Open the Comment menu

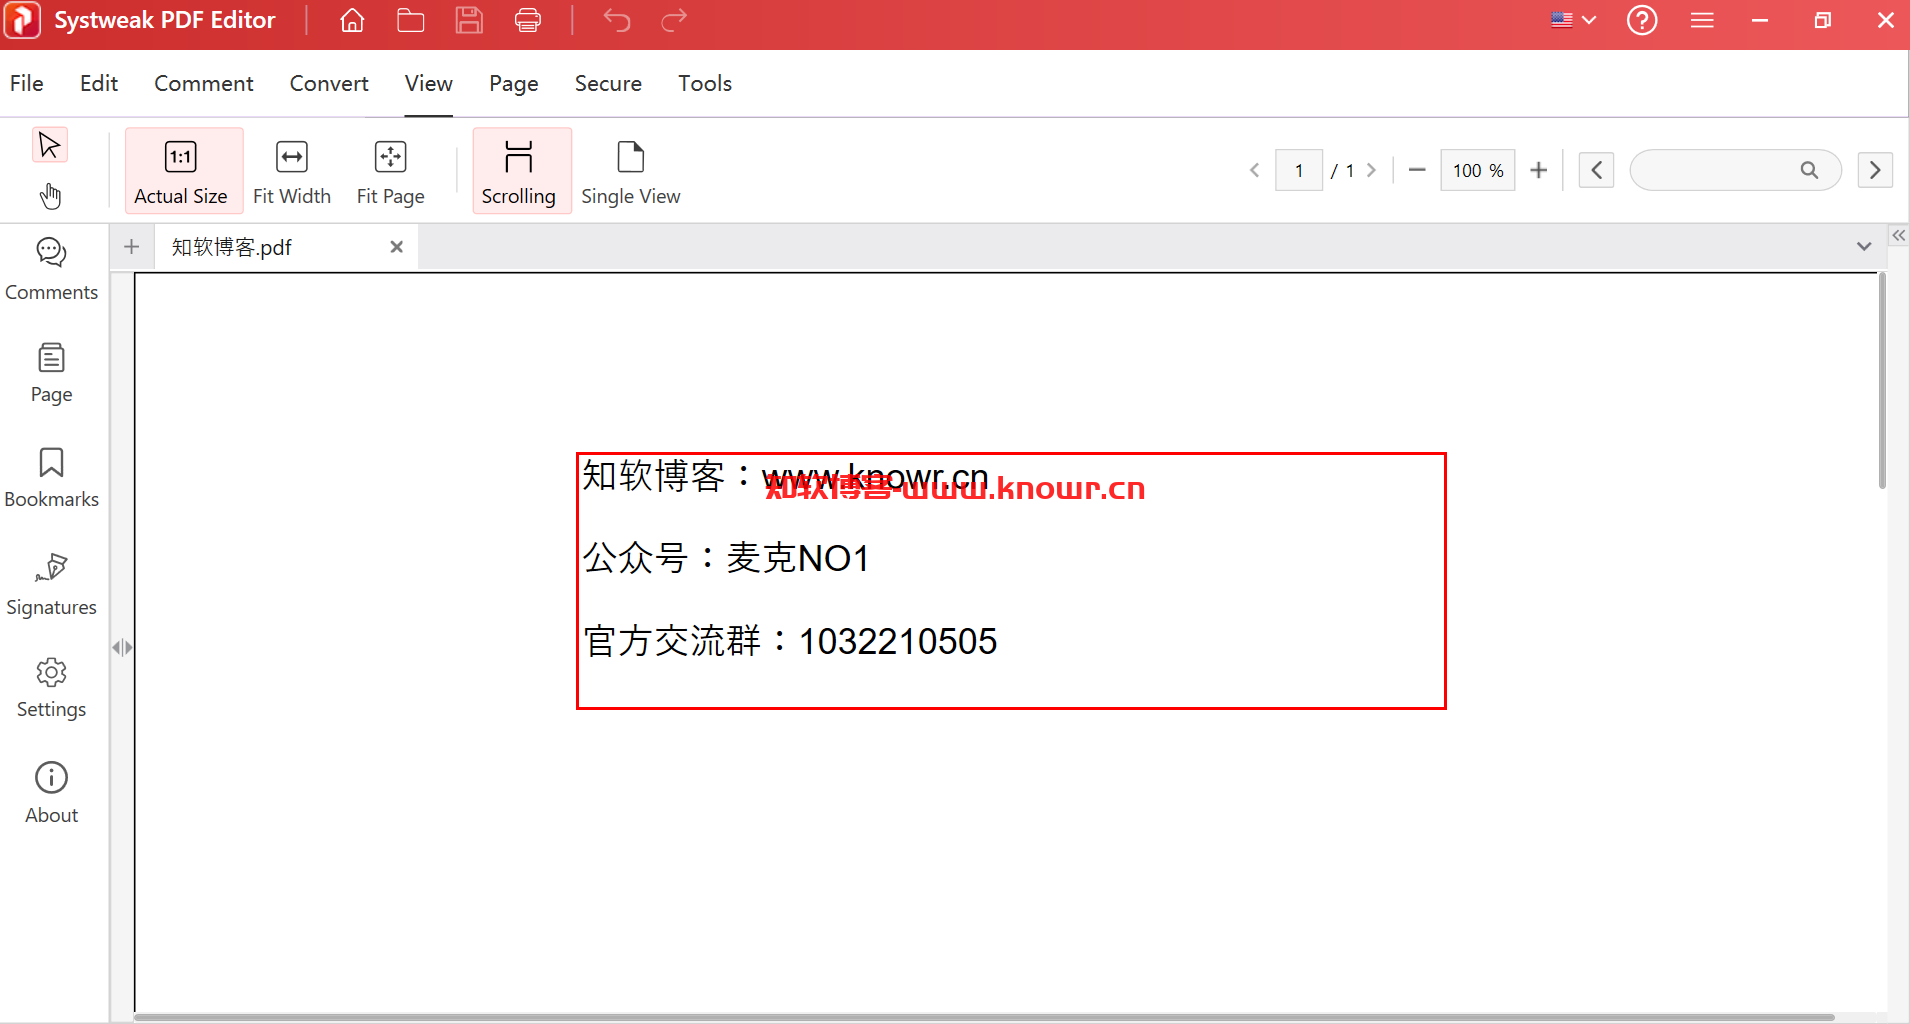204,84
